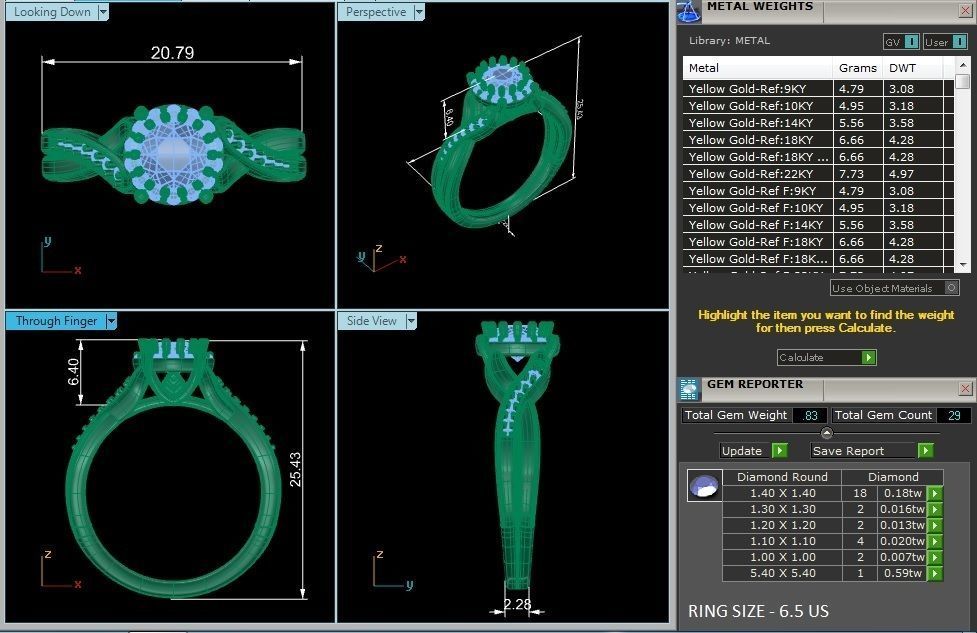Open the Through Finger viewport dropdown arrow

tap(112, 321)
